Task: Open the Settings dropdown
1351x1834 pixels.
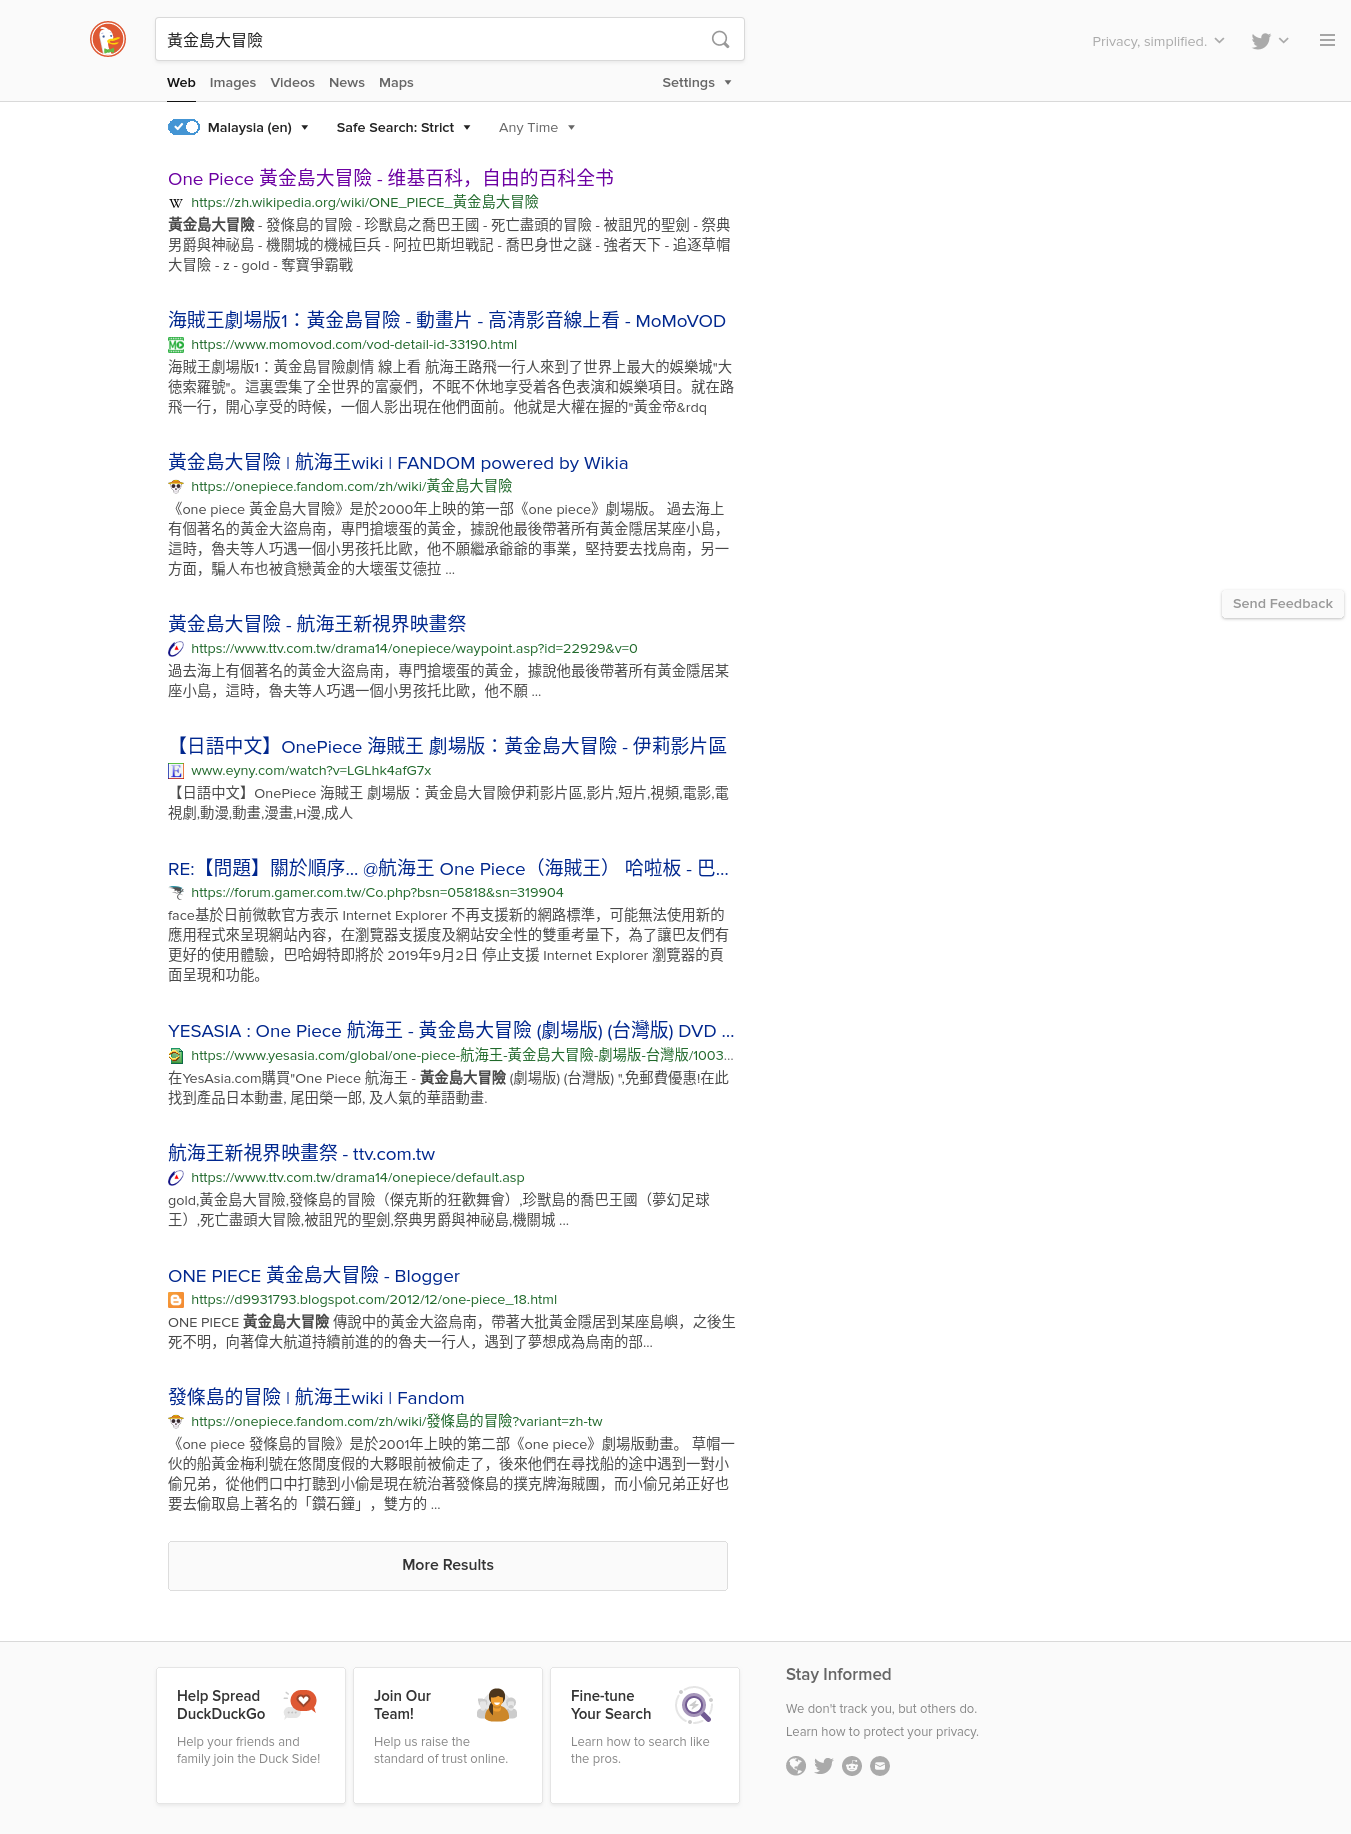Action: pyautogui.click(x=697, y=83)
